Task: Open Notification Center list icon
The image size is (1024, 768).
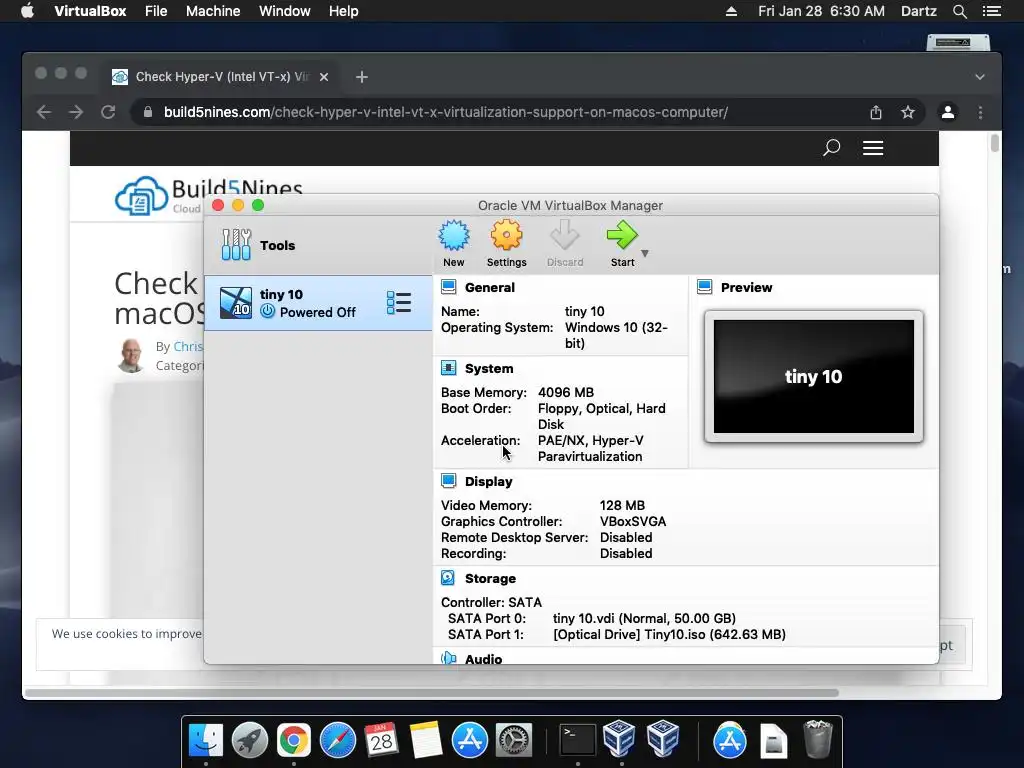Action: [992, 11]
